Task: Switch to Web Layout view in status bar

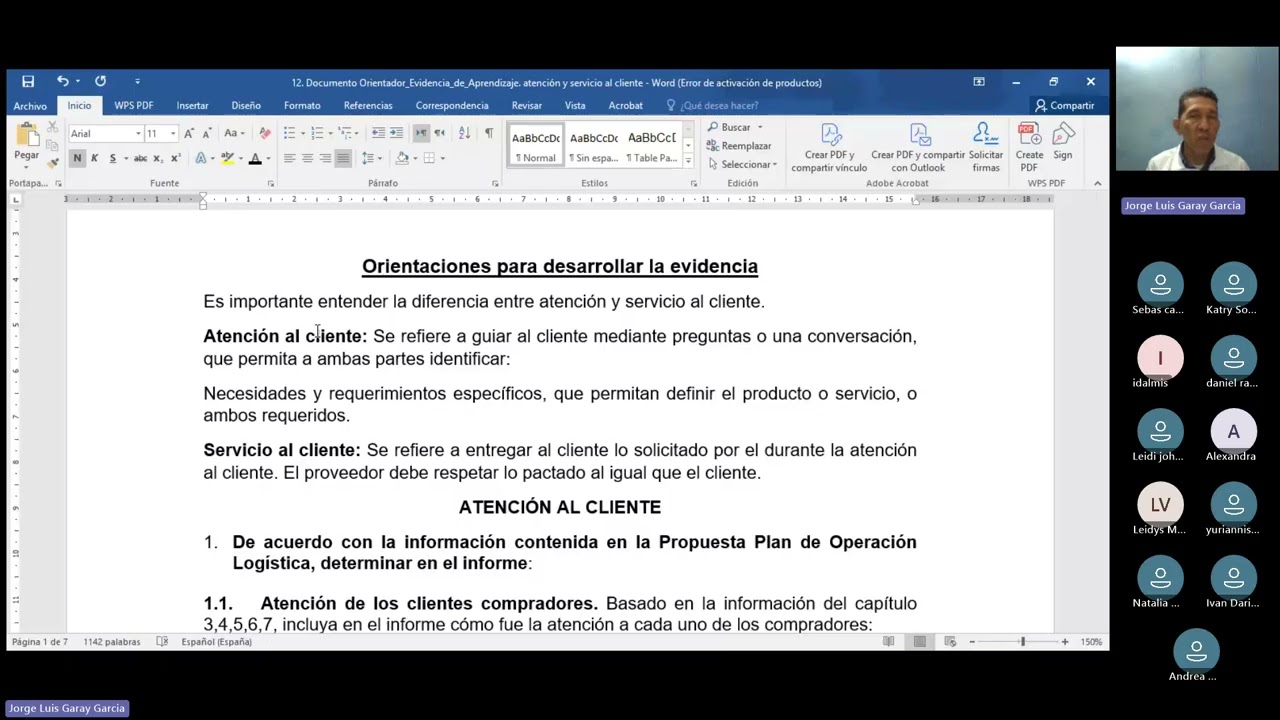Action: coord(950,641)
